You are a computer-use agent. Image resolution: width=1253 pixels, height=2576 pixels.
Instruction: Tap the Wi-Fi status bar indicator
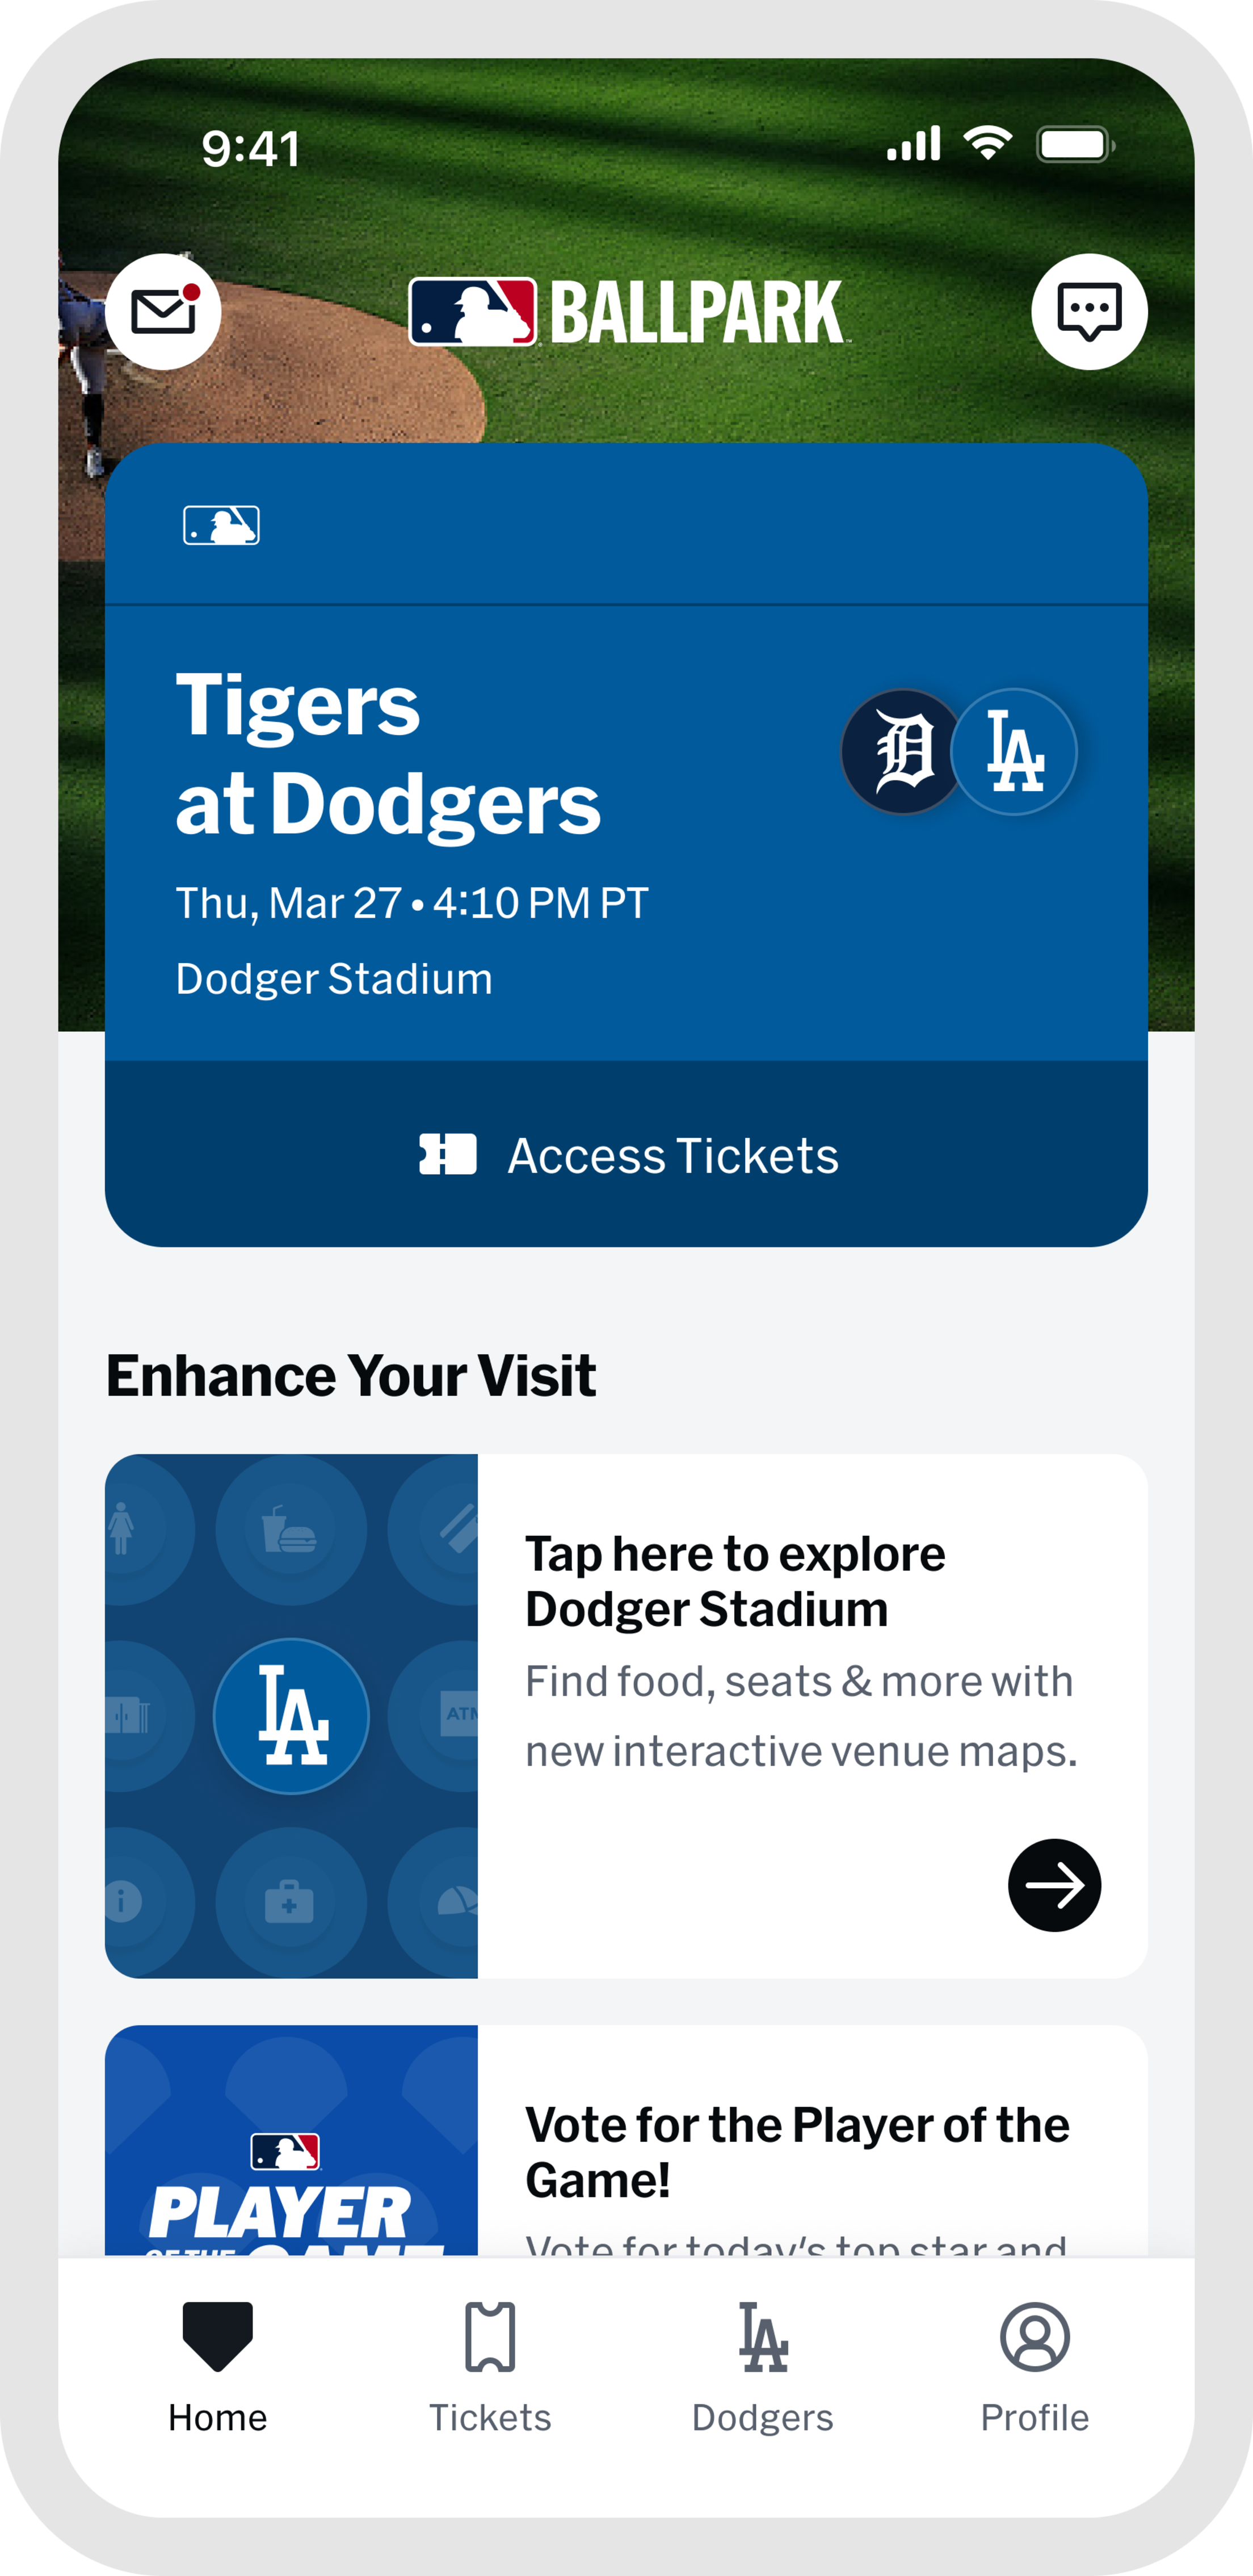987,145
